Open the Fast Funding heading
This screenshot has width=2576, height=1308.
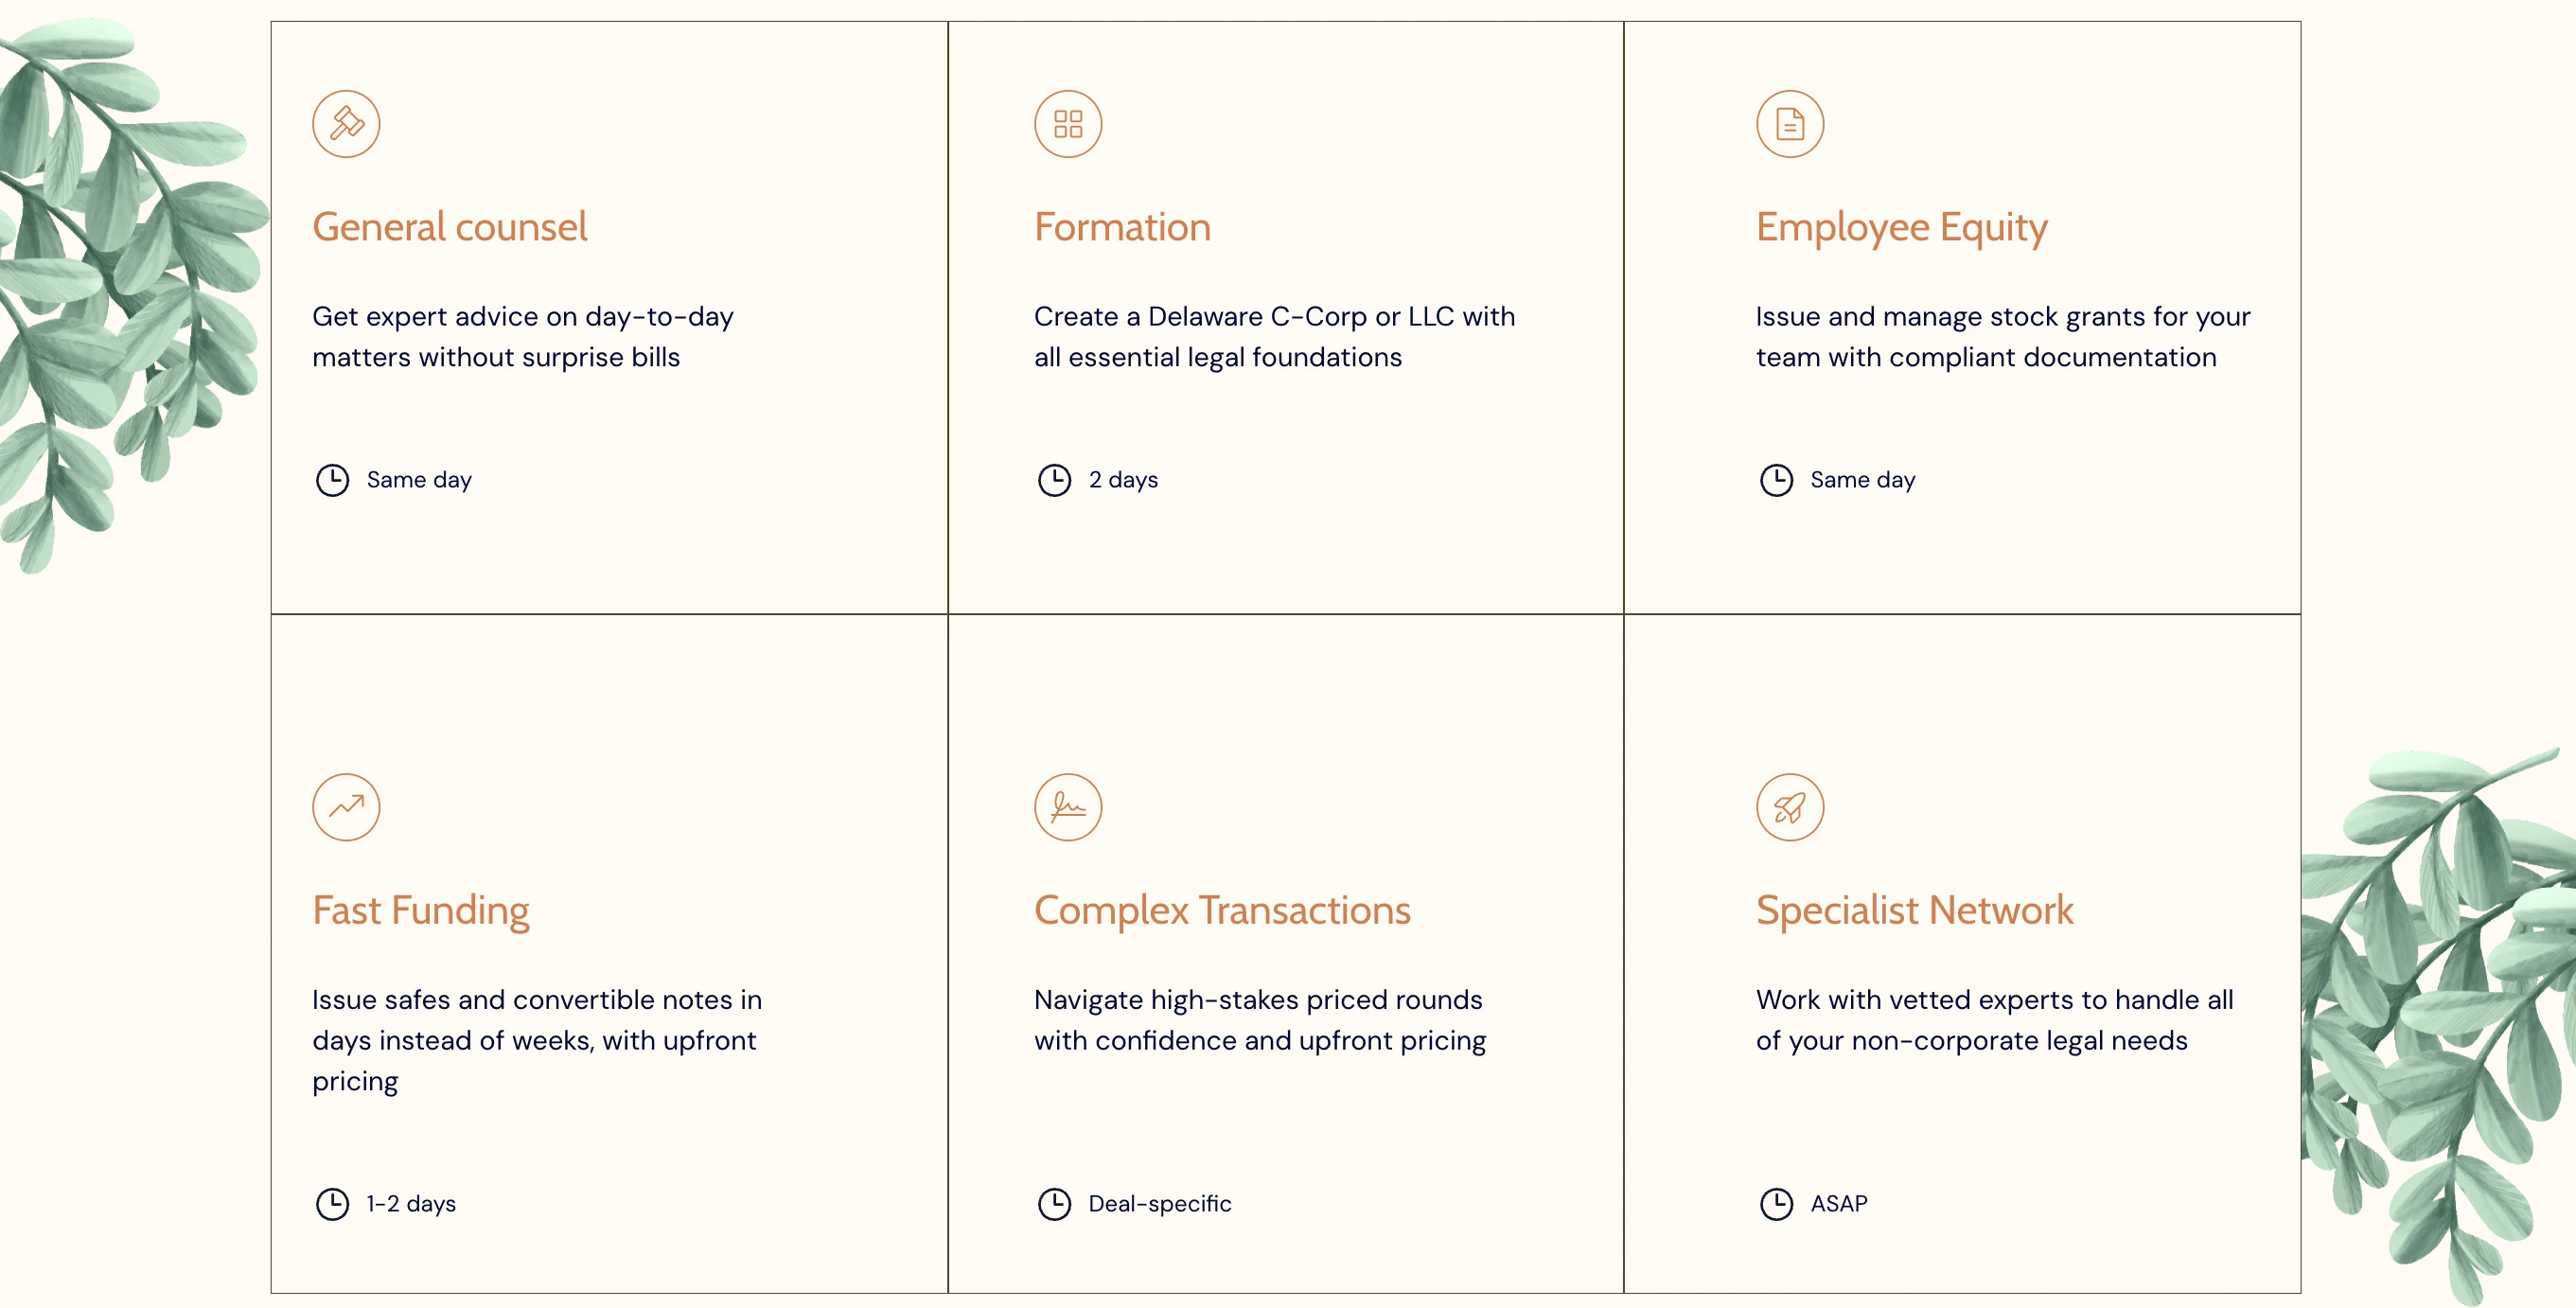[420, 910]
